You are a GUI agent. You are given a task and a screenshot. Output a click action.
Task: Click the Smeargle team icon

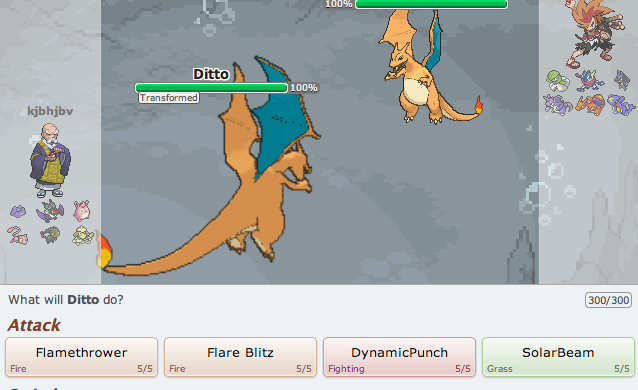pos(83,235)
